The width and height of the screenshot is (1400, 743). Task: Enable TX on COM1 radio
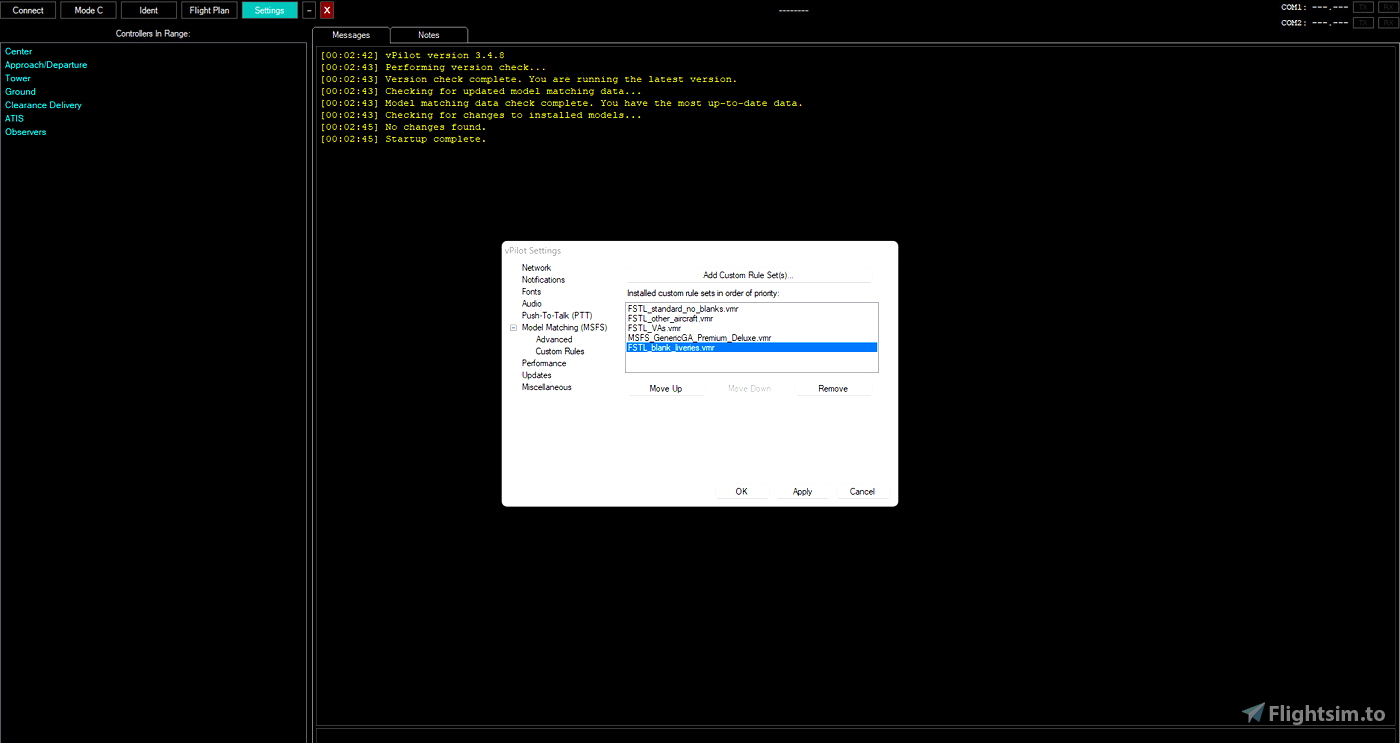click(1362, 6)
